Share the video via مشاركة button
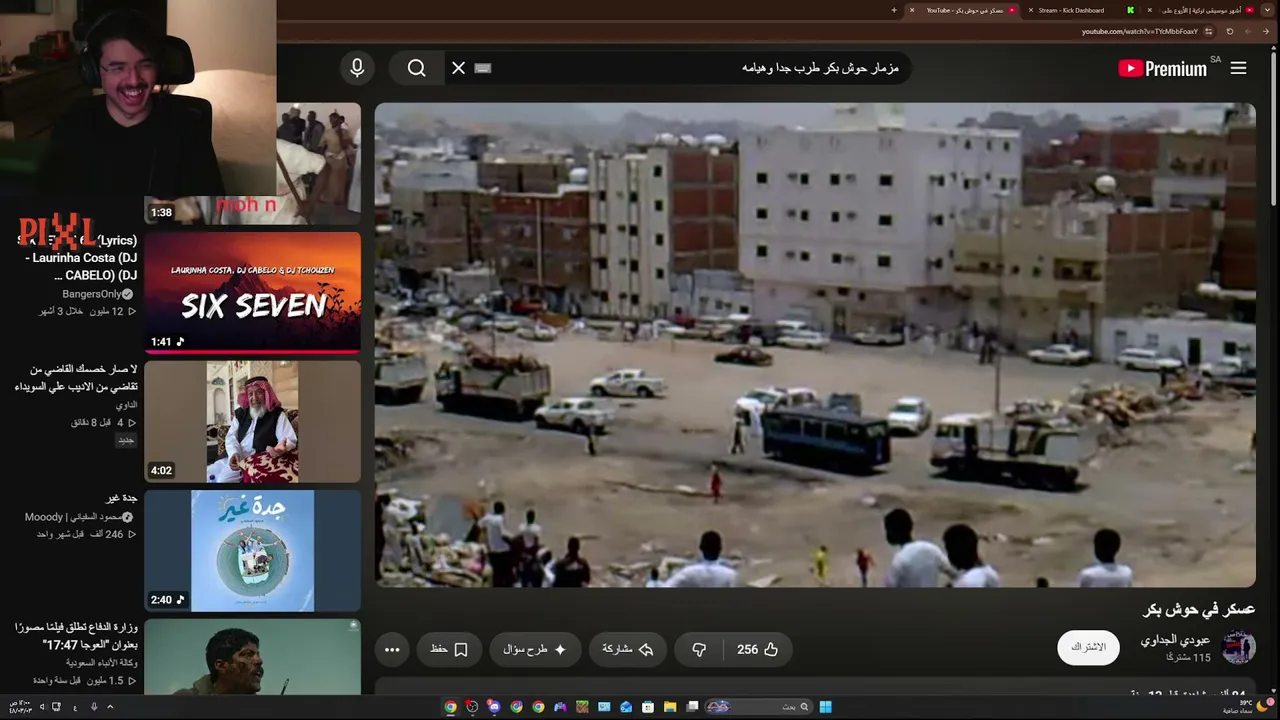 628,649
